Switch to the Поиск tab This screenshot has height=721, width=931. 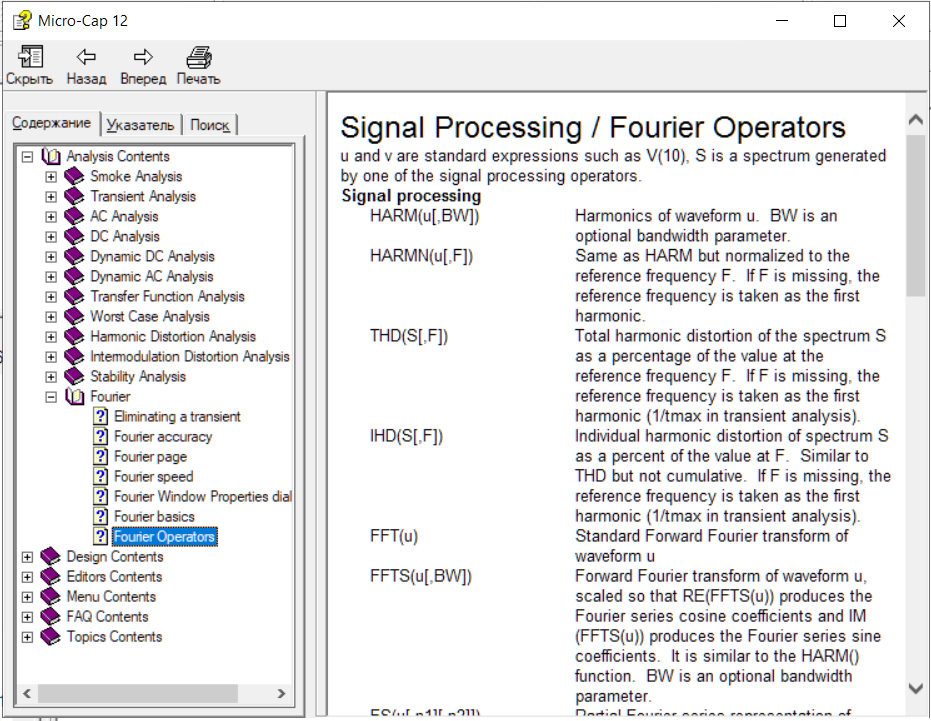point(210,125)
